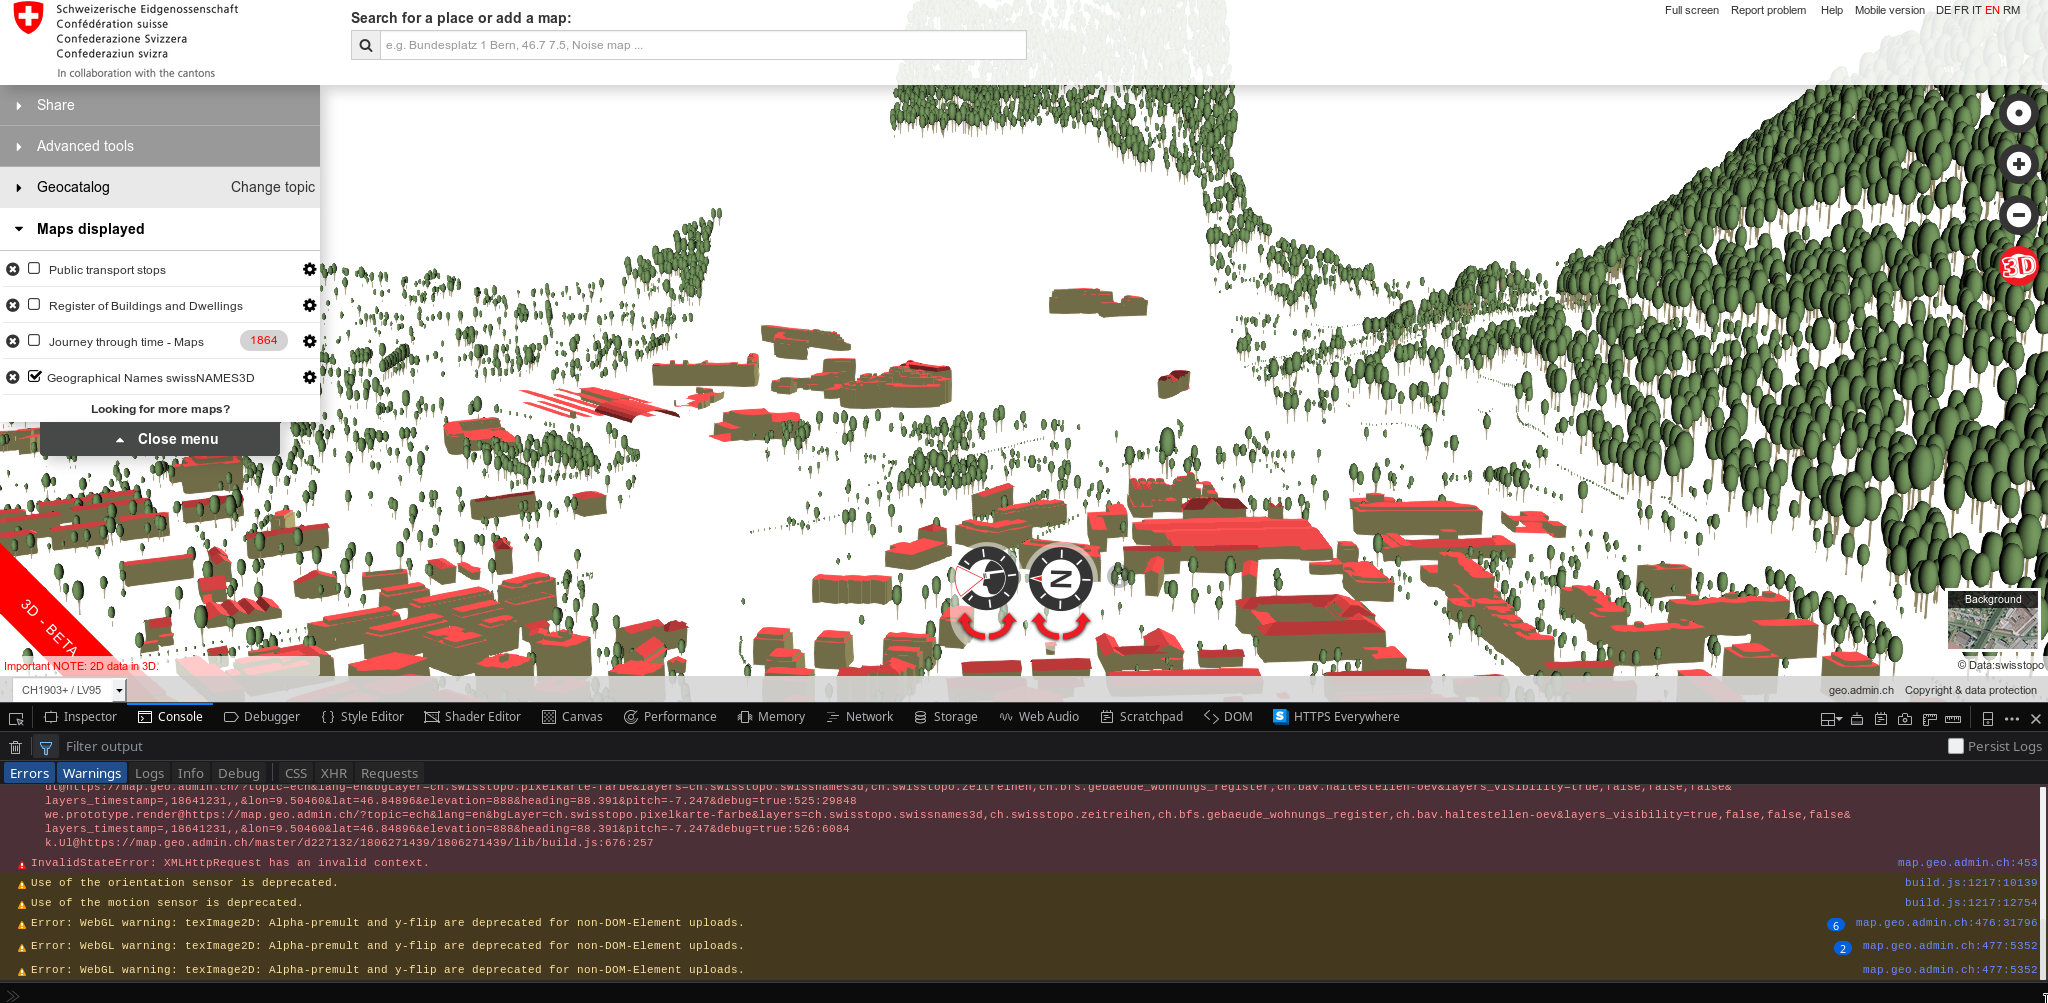
Task: Click the geolocation target button
Action: click(2019, 113)
